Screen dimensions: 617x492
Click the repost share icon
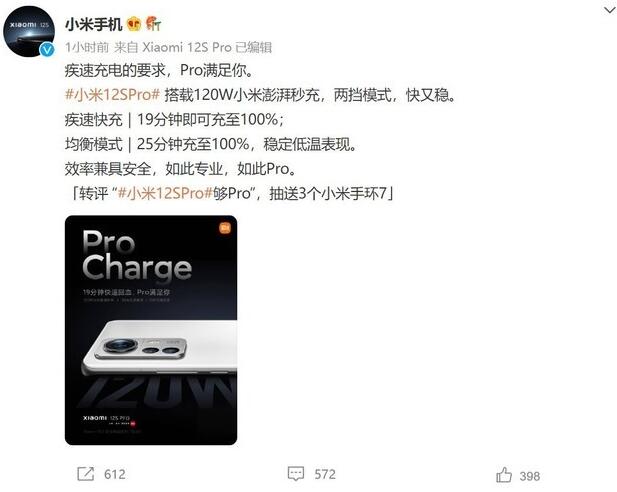click(x=85, y=474)
